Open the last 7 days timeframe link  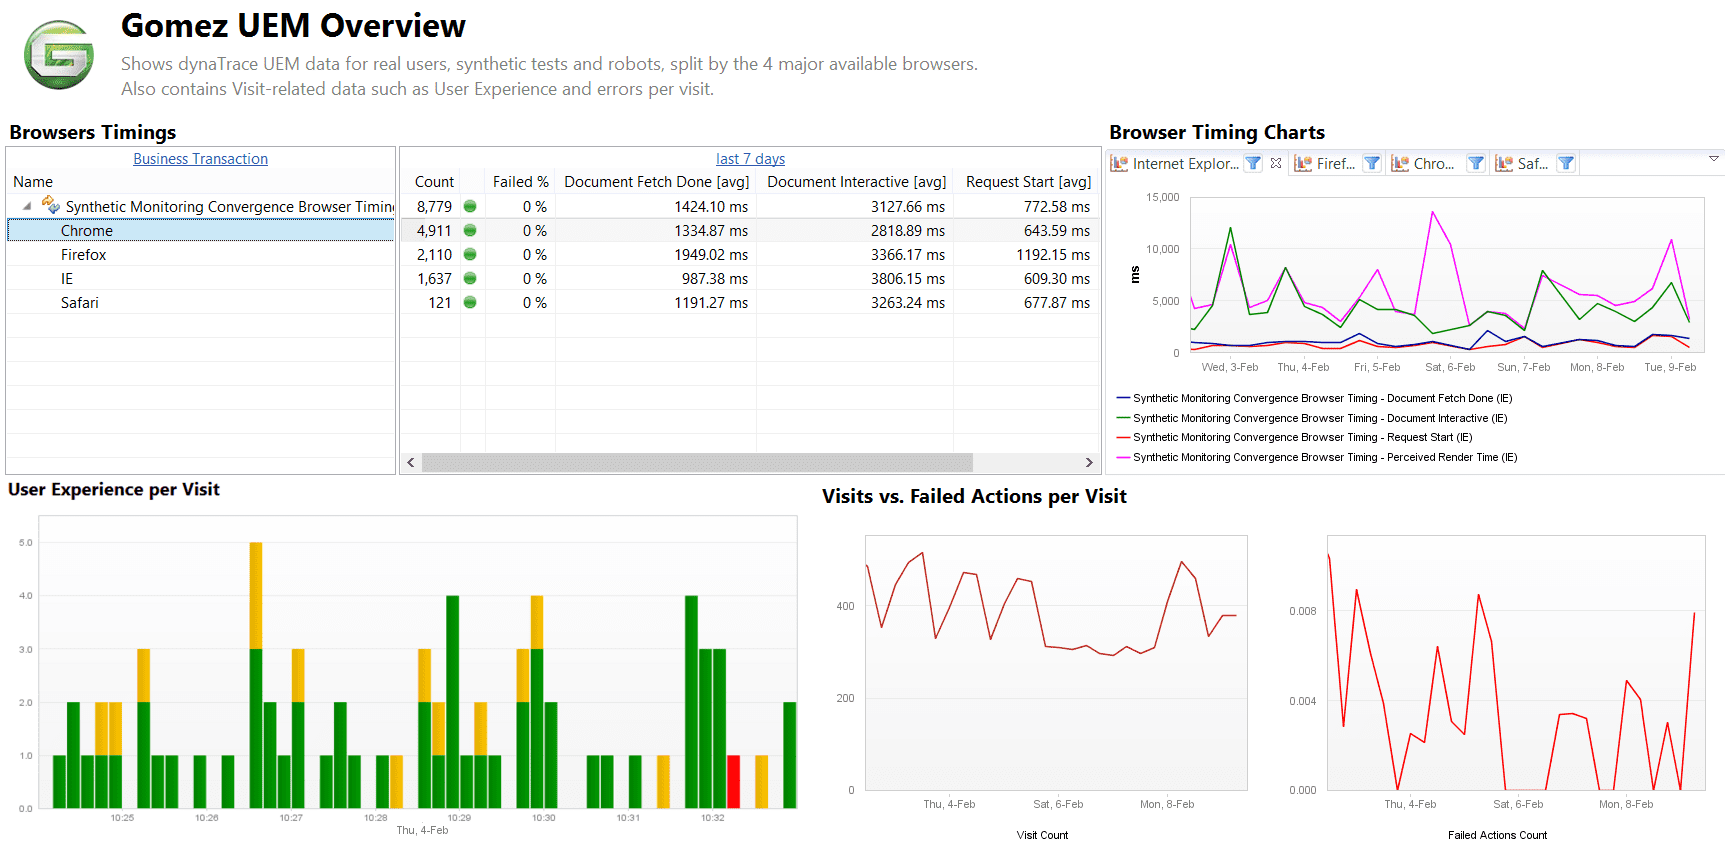pos(750,159)
